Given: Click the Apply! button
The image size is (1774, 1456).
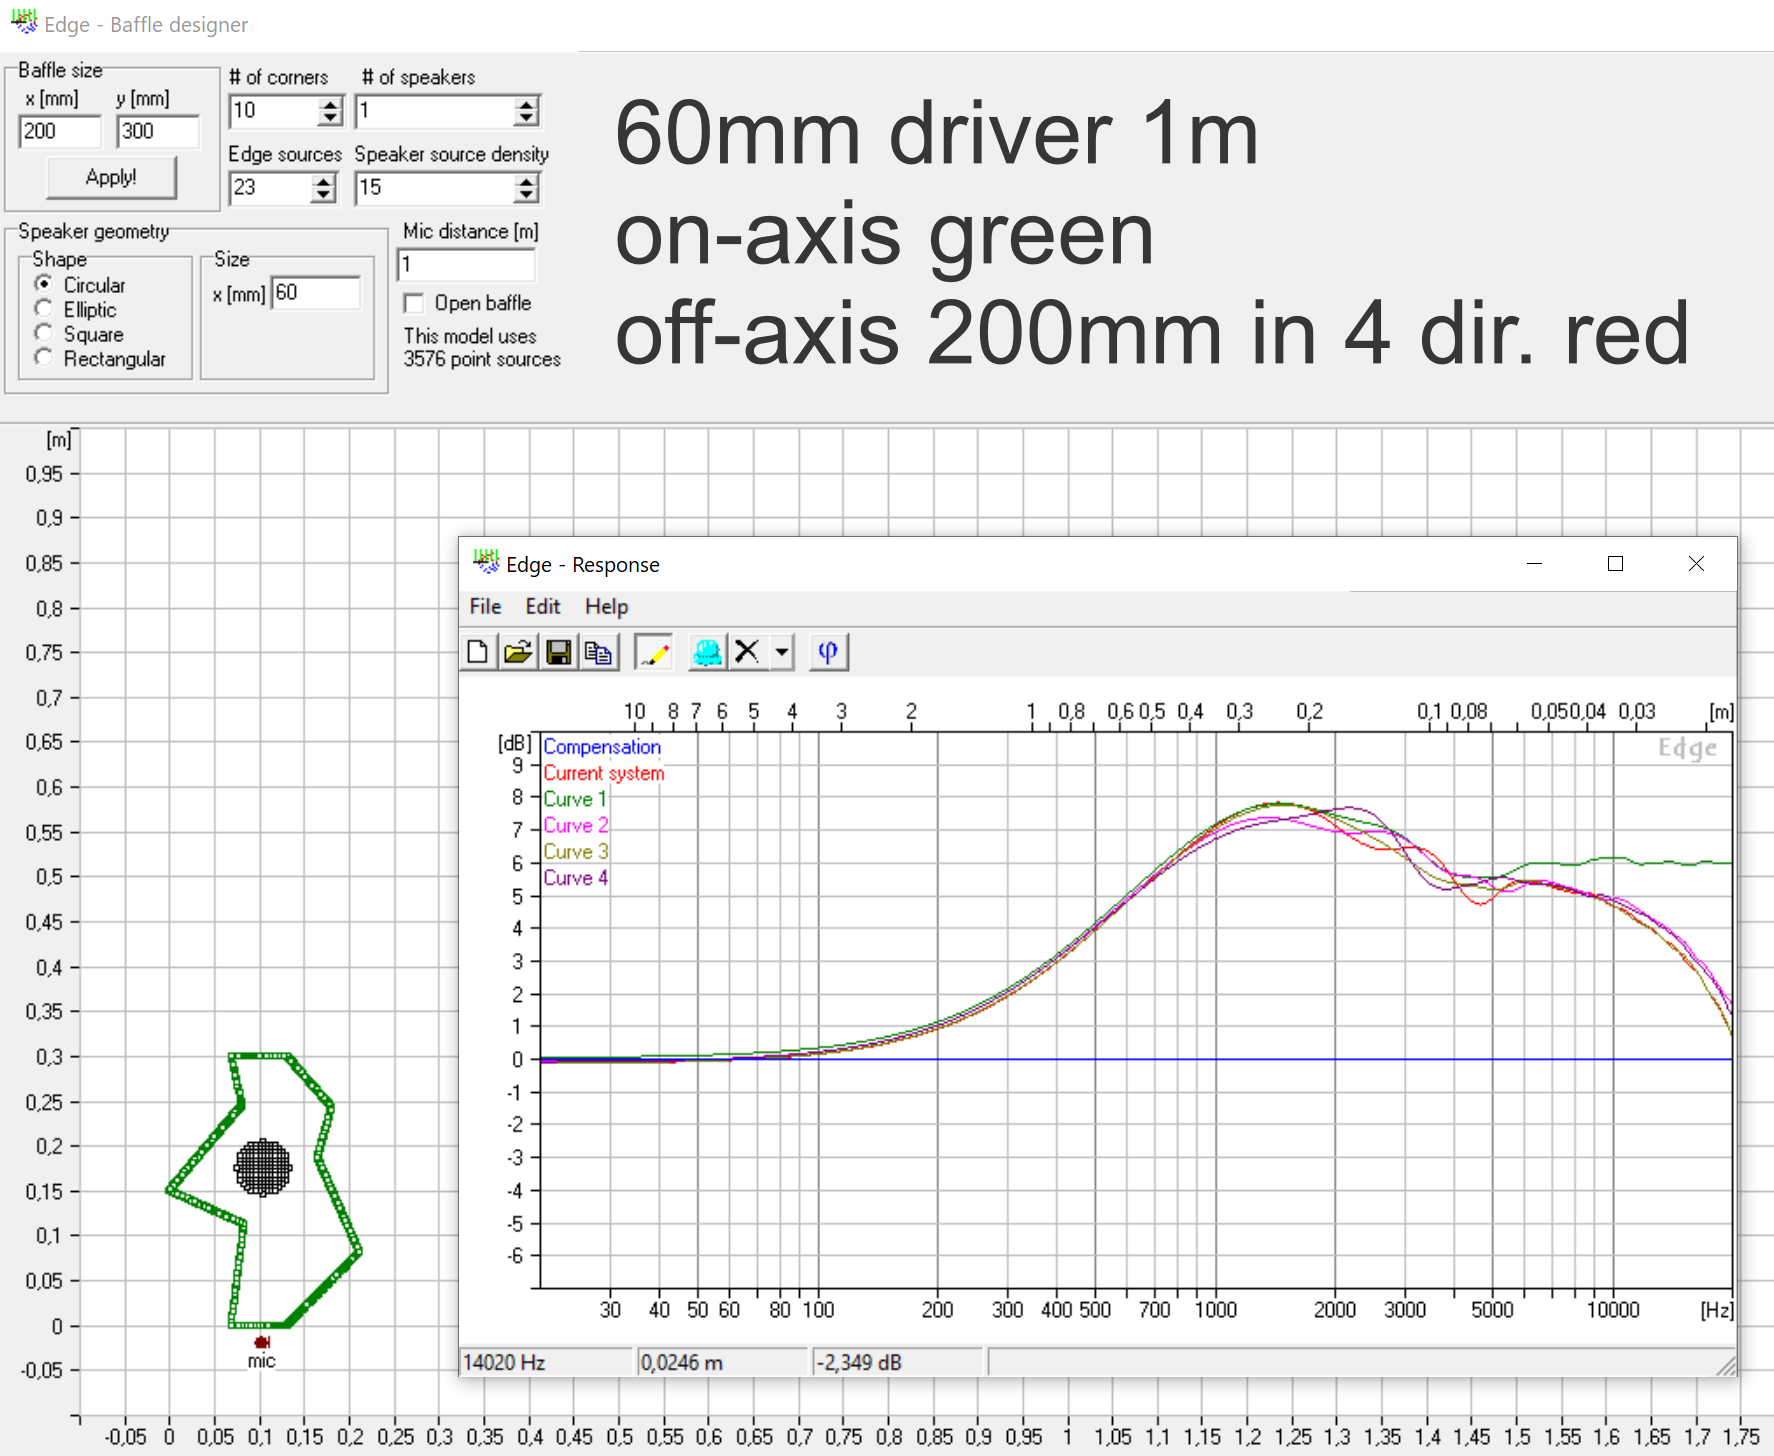Looking at the screenshot, I should pyautogui.click(x=111, y=177).
